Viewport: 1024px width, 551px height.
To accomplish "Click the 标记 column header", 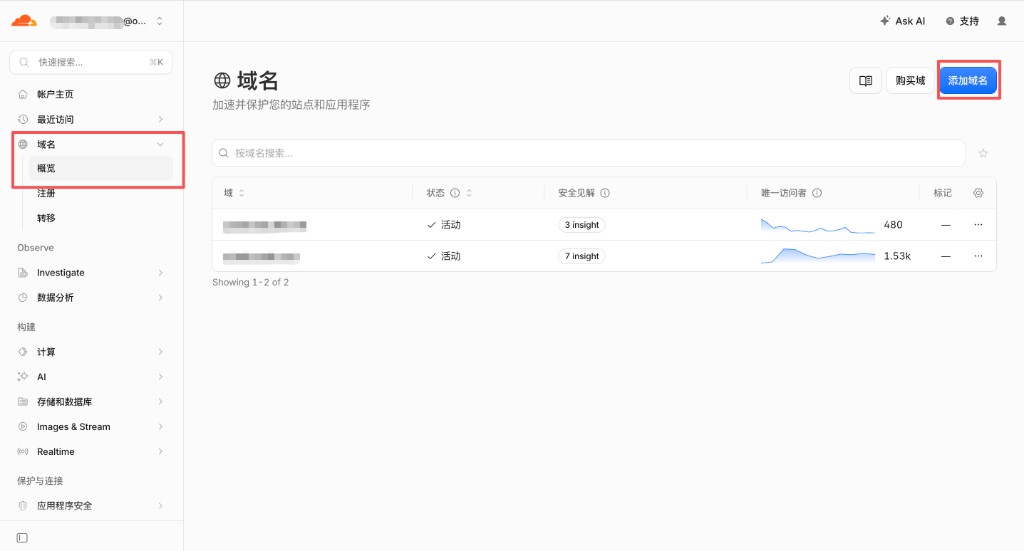I will tap(942, 193).
